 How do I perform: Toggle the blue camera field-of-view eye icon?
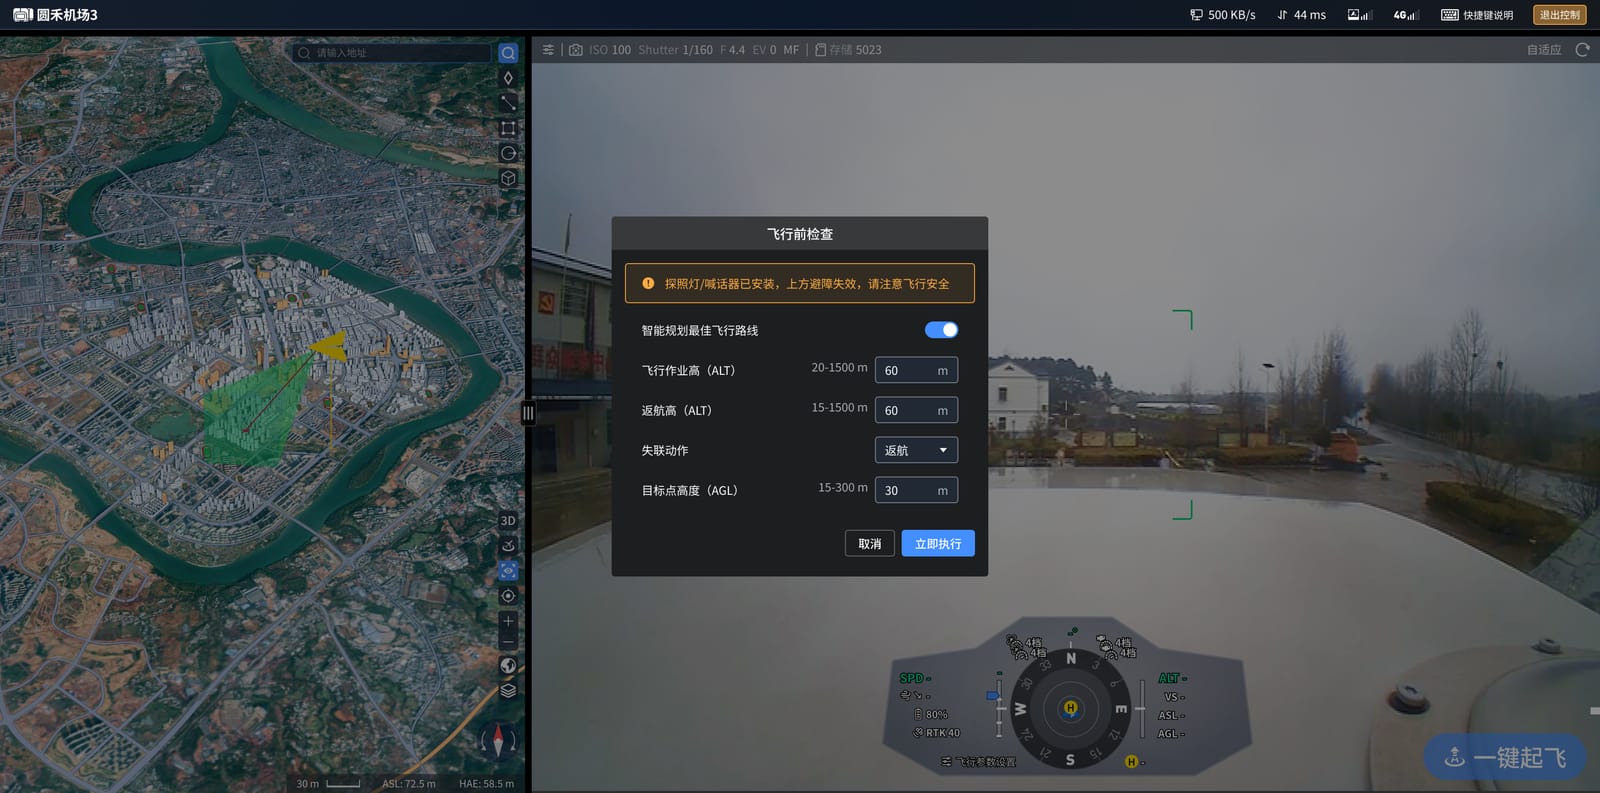click(x=508, y=571)
